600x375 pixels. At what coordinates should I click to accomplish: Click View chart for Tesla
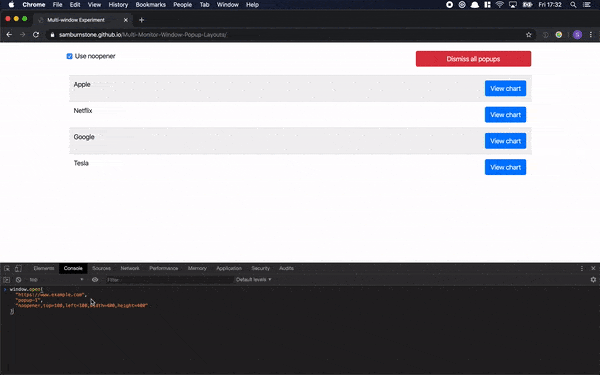coord(505,167)
